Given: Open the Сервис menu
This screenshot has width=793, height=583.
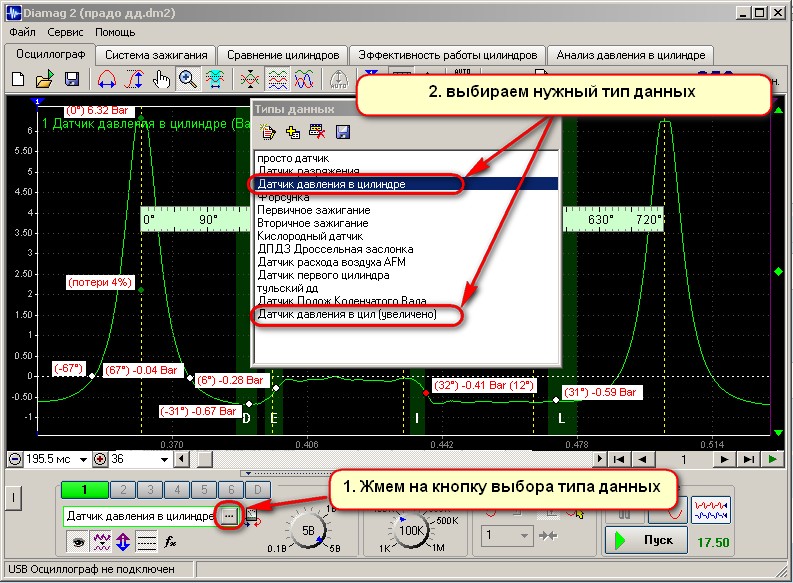Looking at the screenshot, I should click(x=65, y=32).
